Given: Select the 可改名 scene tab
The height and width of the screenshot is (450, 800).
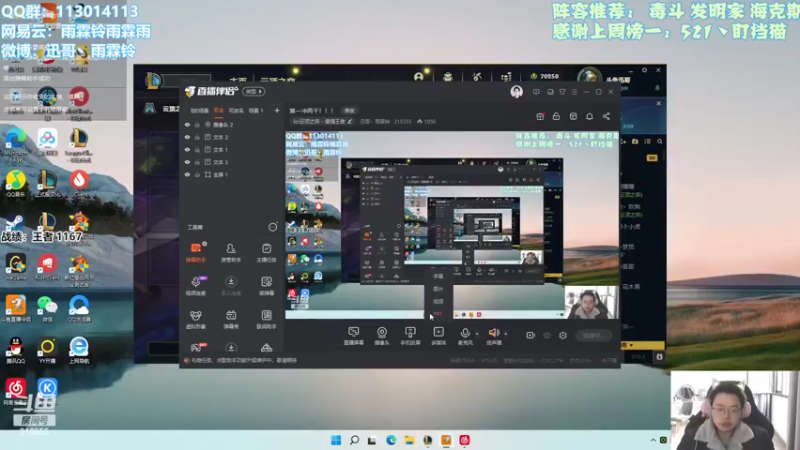Looking at the screenshot, I should click(x=236, y=110).
